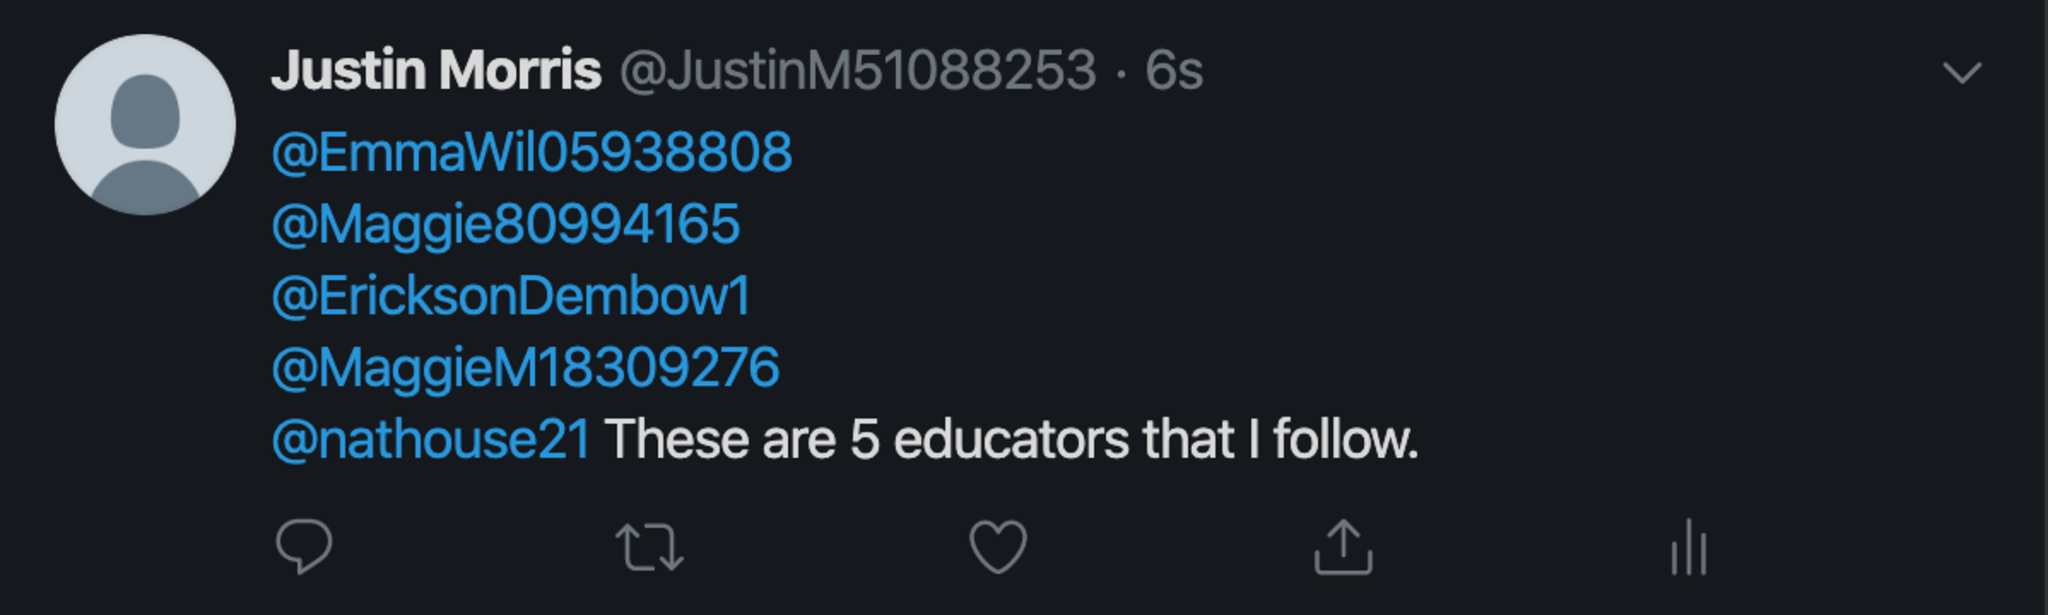
Task: Click the share icon under the tweet
Action: (x=1343, y=547)
